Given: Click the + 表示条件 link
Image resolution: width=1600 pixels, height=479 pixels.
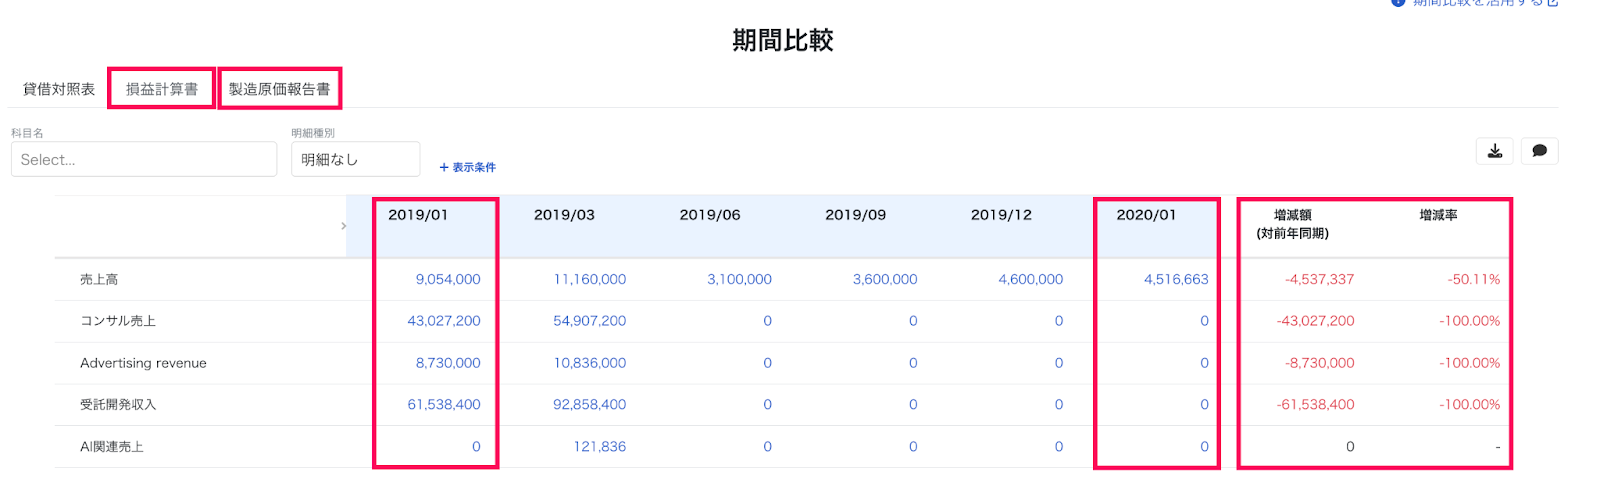Looking at the screenshot, I should click(468, 167).
